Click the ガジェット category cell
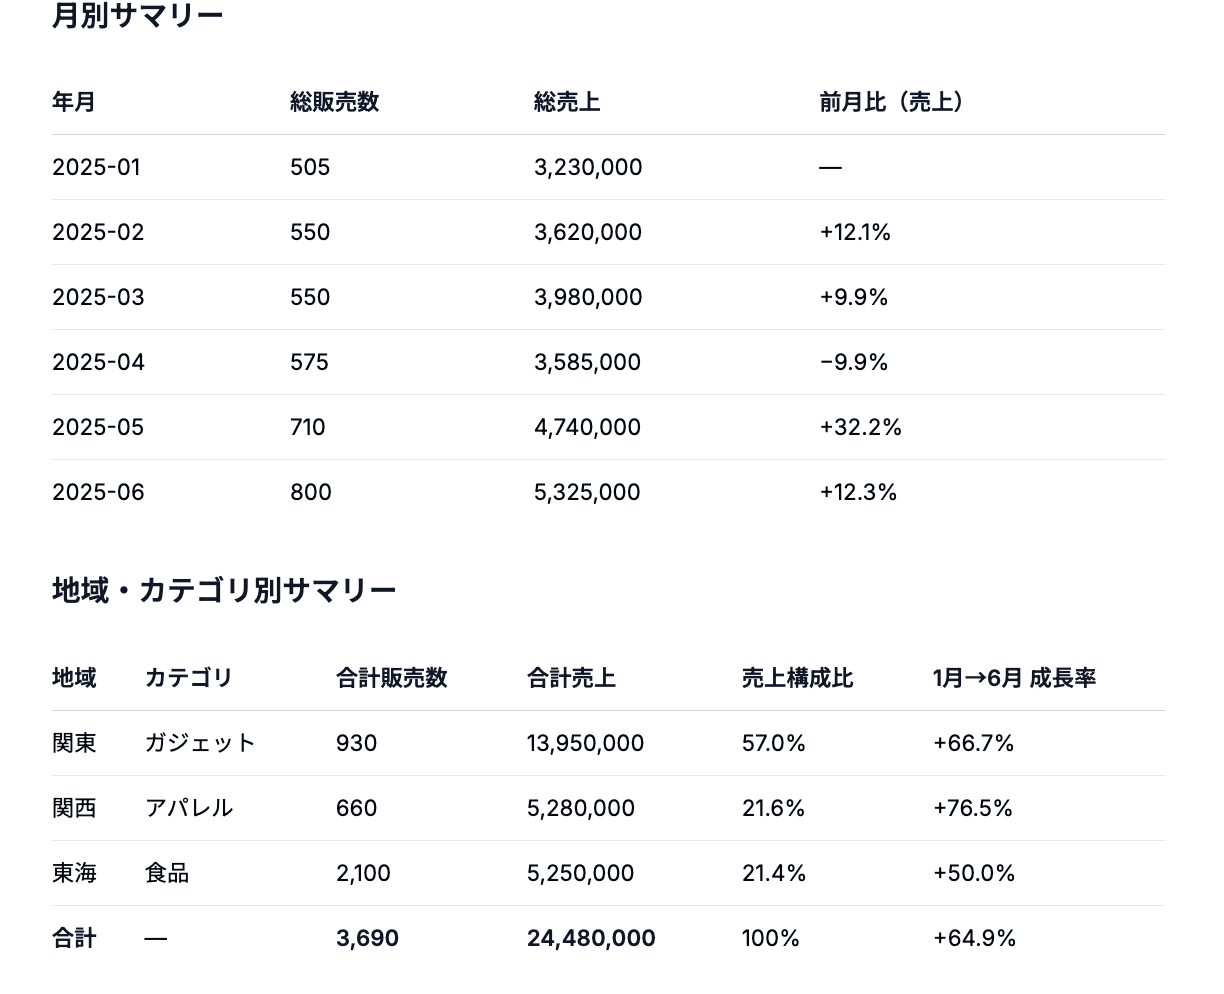This screenshot has width=1224, height=994. tap(201, 743)
